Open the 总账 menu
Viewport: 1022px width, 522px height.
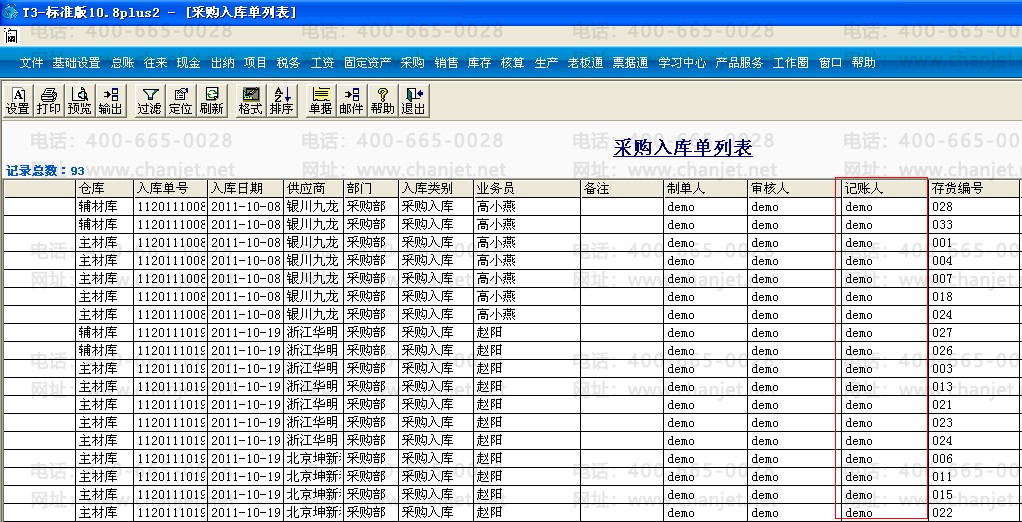(x=123, y=63)
